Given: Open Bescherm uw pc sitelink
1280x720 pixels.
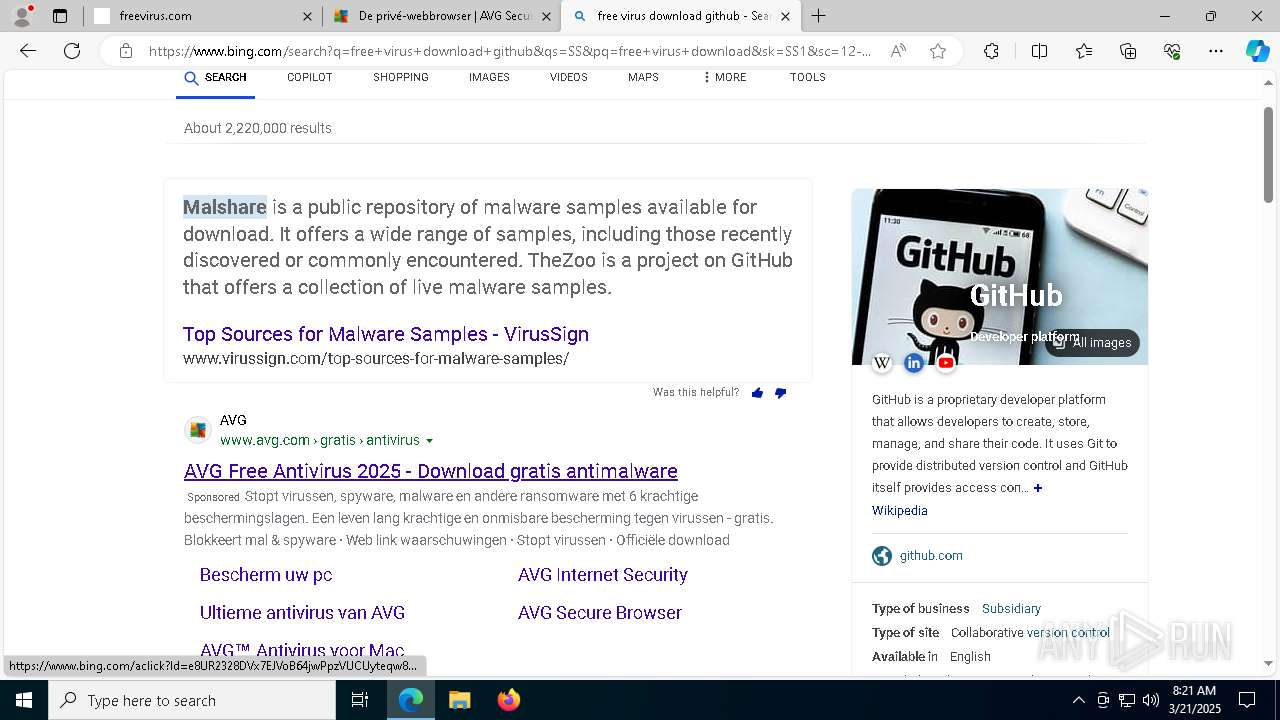Looking at the screenshot, I should [x=266, y=575].
